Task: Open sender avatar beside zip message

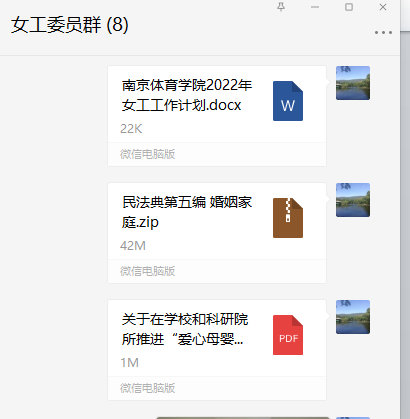Action: (x=353, y=200)
